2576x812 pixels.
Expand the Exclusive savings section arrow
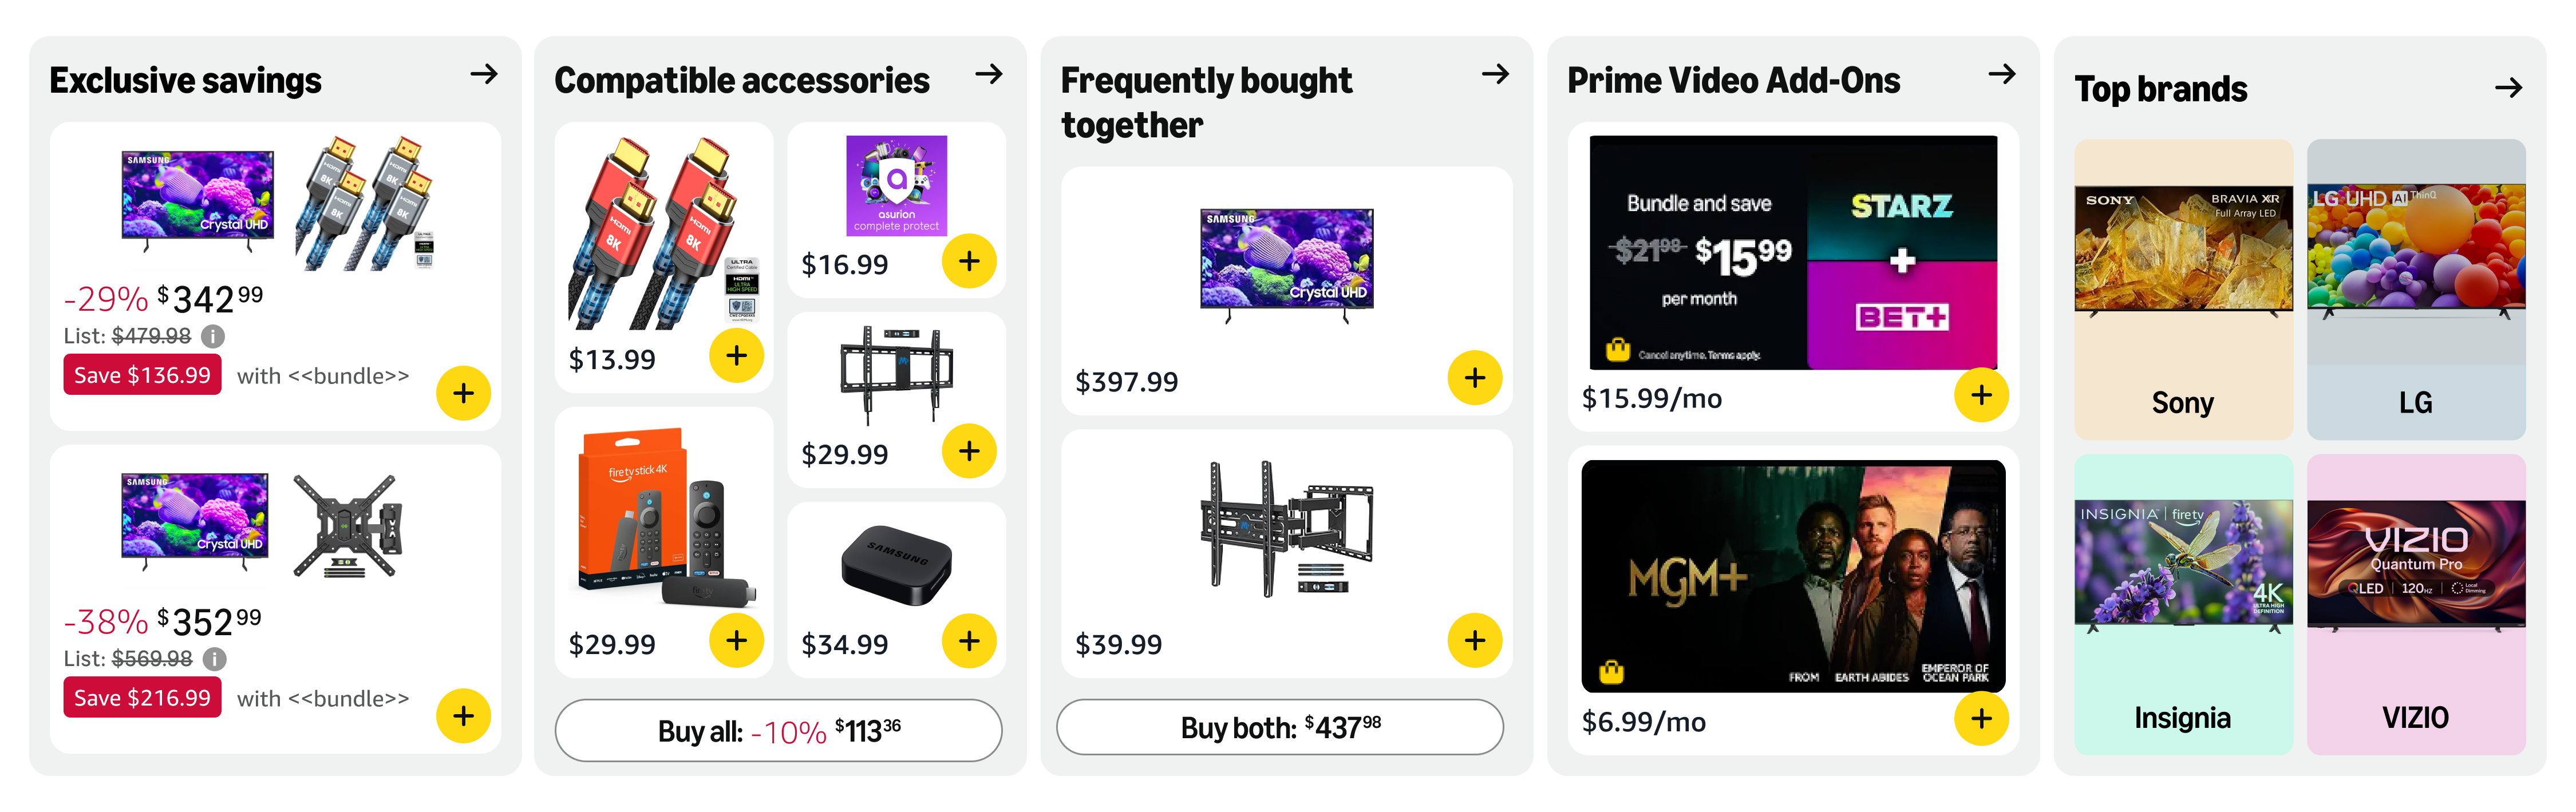click(x=484, y=74)
